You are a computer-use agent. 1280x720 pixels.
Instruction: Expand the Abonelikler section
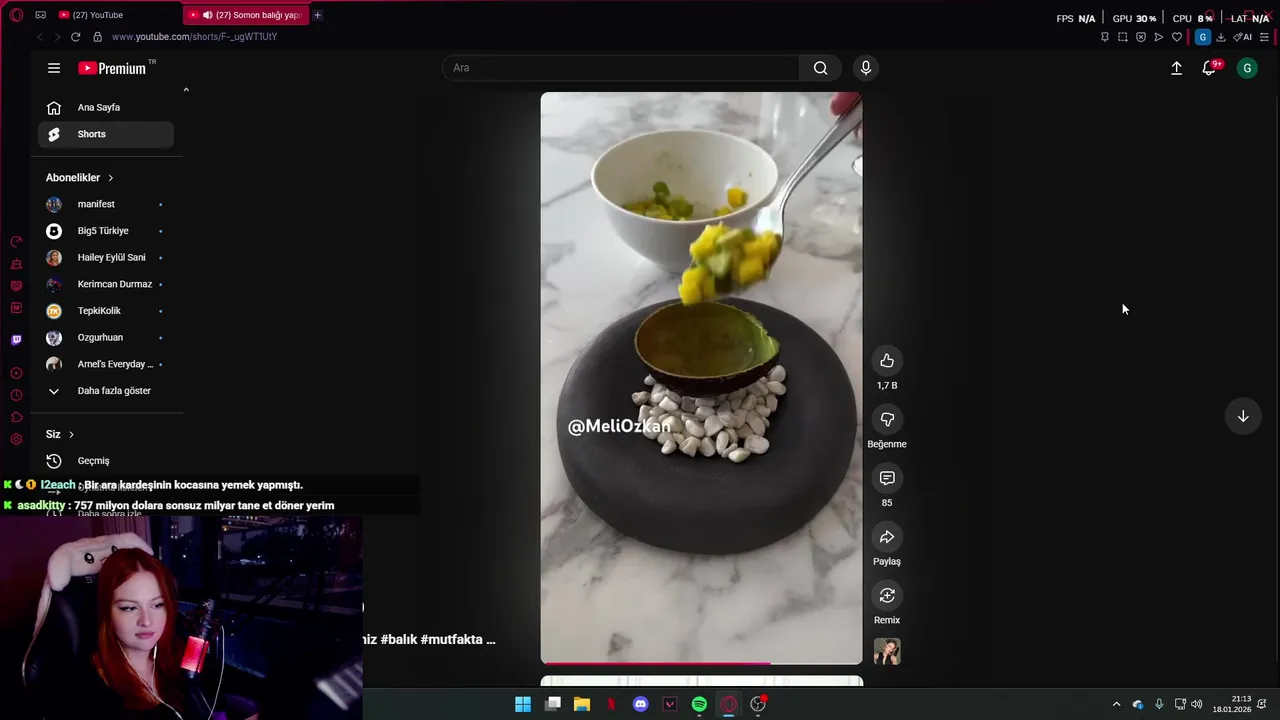coord(80,177)
